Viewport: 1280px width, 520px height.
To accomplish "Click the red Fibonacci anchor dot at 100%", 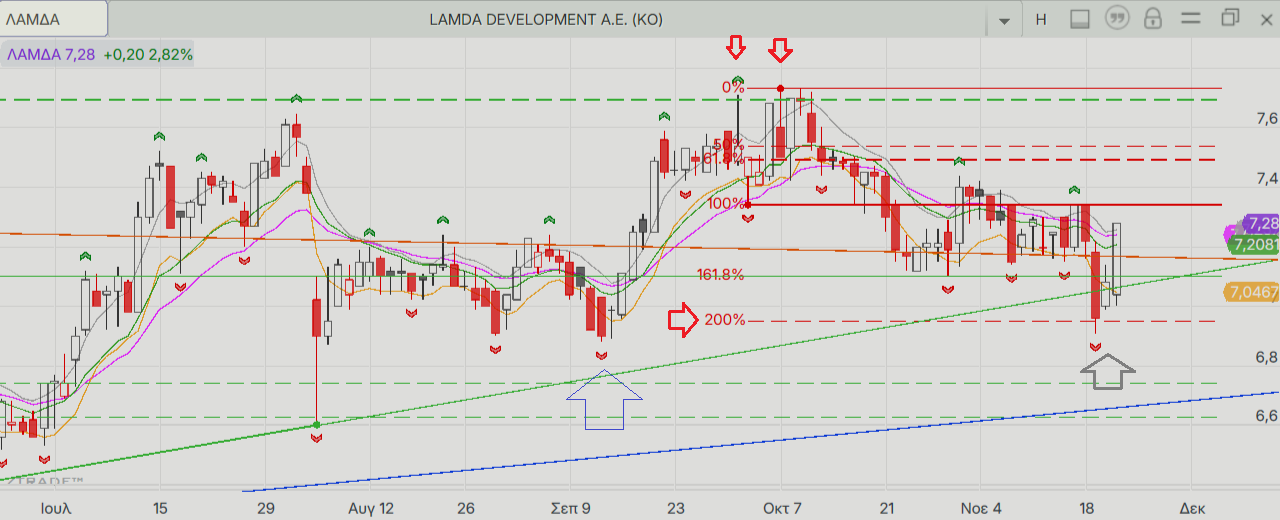I will (x=749, y=204).
